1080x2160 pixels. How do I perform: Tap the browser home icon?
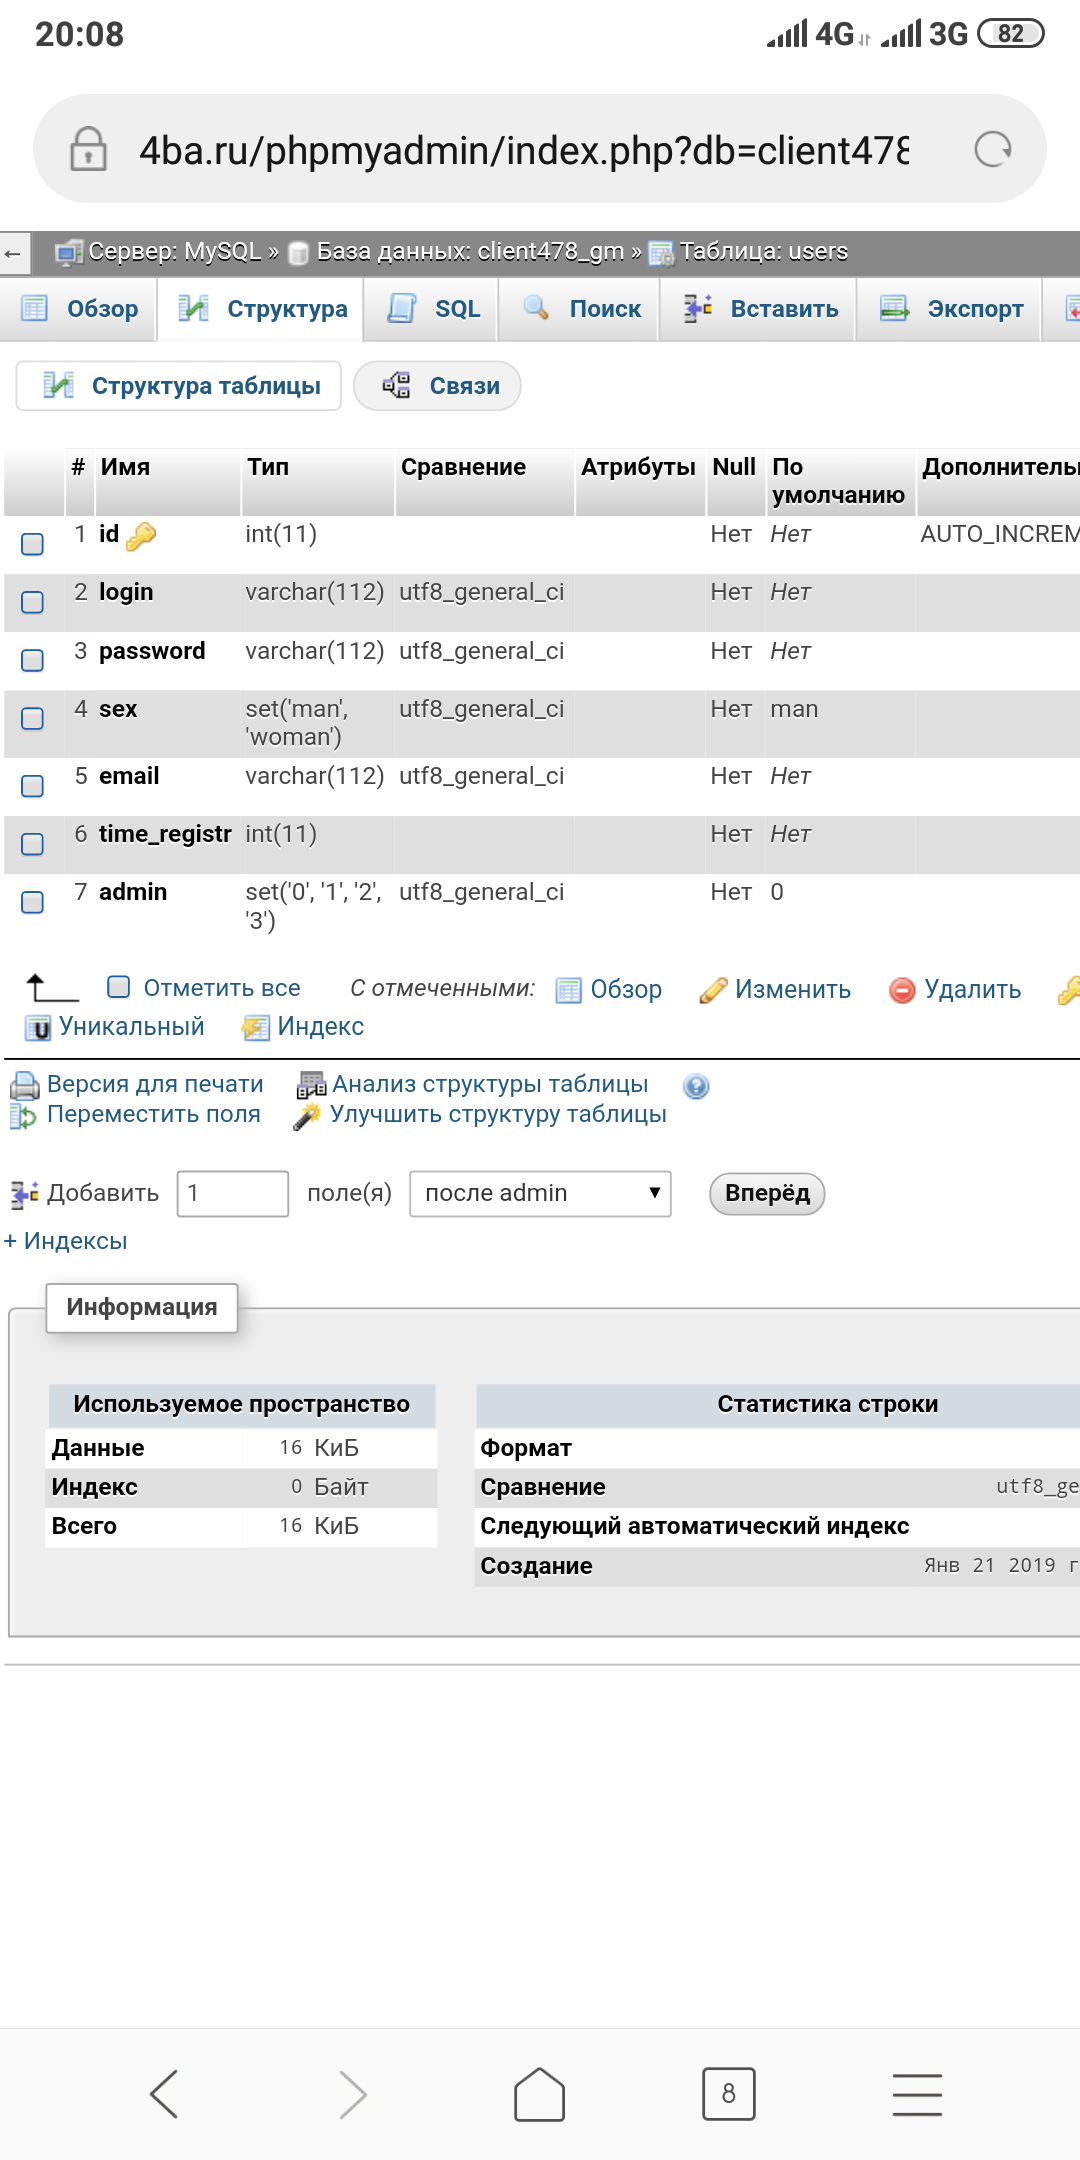pos(539,2094)
